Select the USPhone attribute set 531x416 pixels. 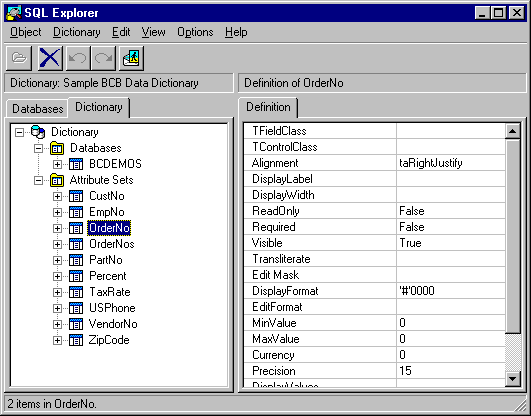tap(112, 308)
